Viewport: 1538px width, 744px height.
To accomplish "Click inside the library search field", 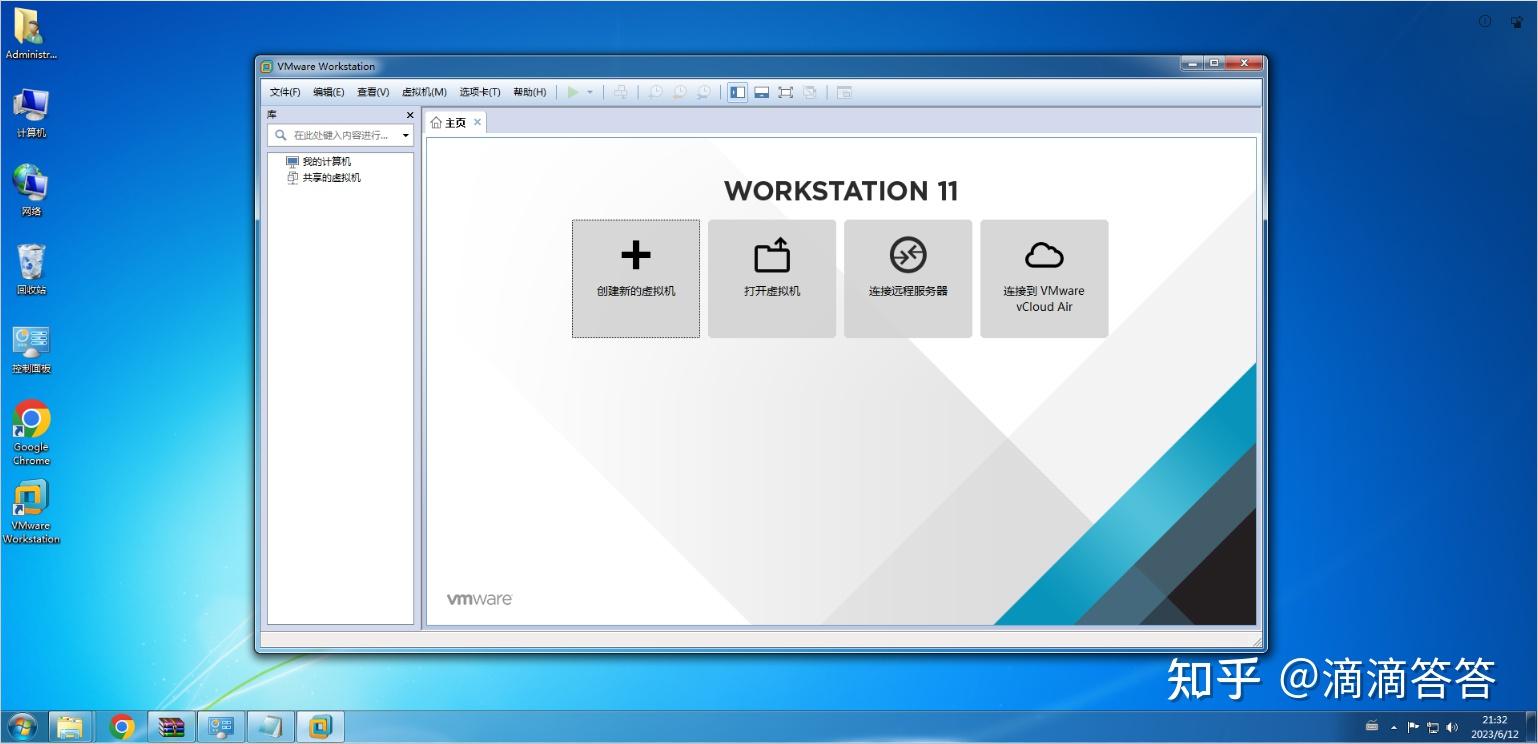I will tap(340, 134).
